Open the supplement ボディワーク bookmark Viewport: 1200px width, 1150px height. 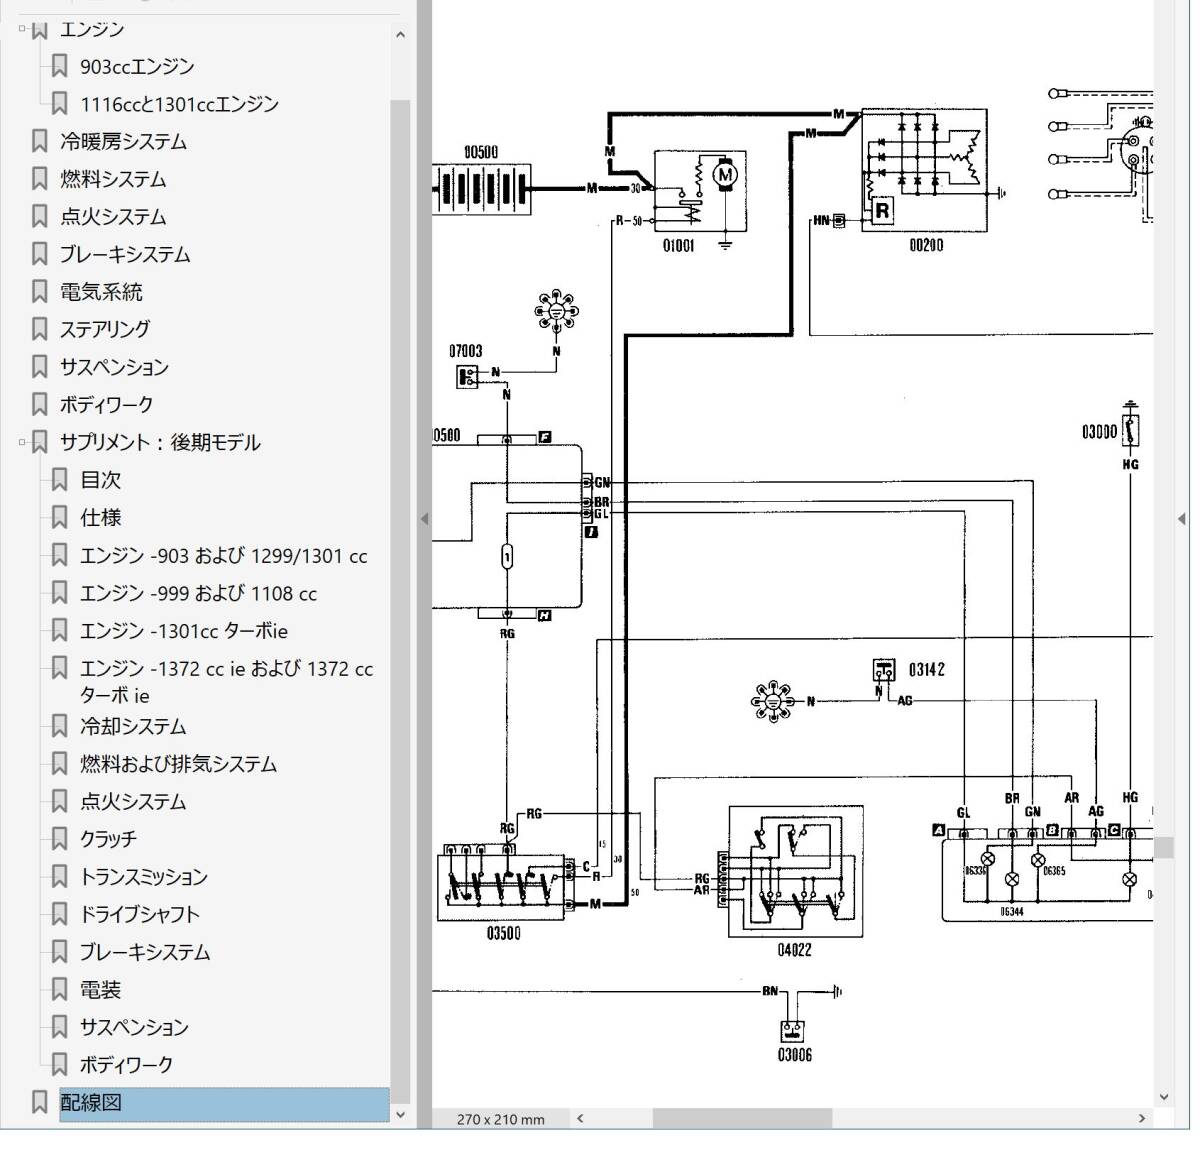pyautogui.click(x=126, y=1065)
